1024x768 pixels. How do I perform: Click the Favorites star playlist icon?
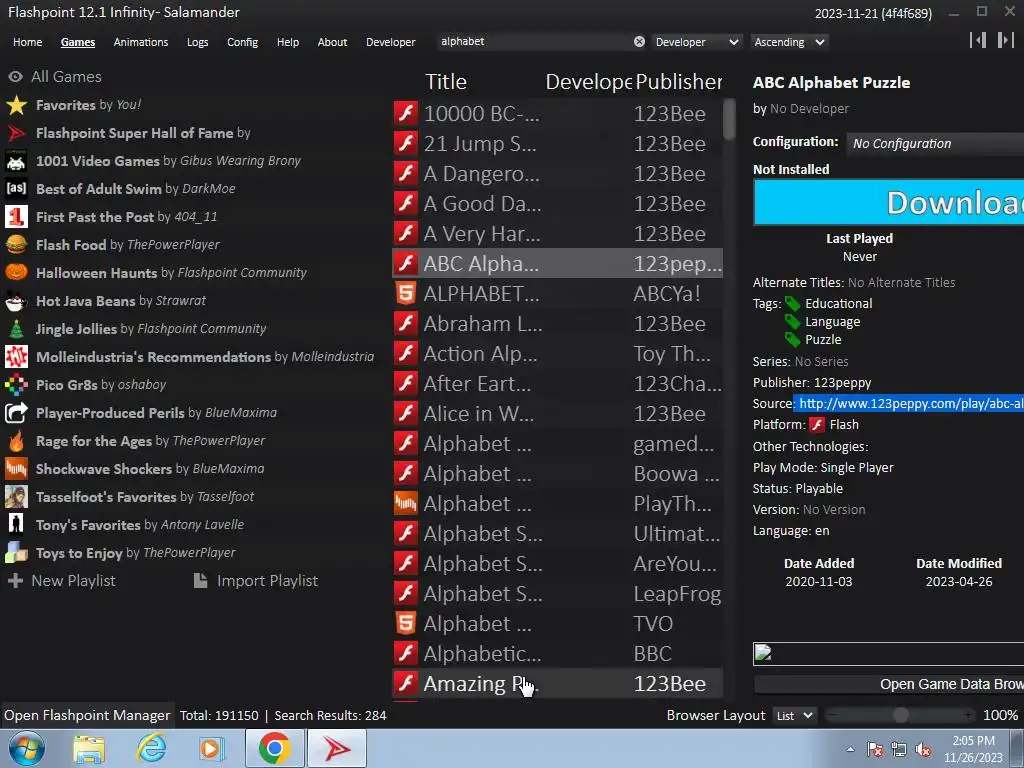click(x=16, y=105)
